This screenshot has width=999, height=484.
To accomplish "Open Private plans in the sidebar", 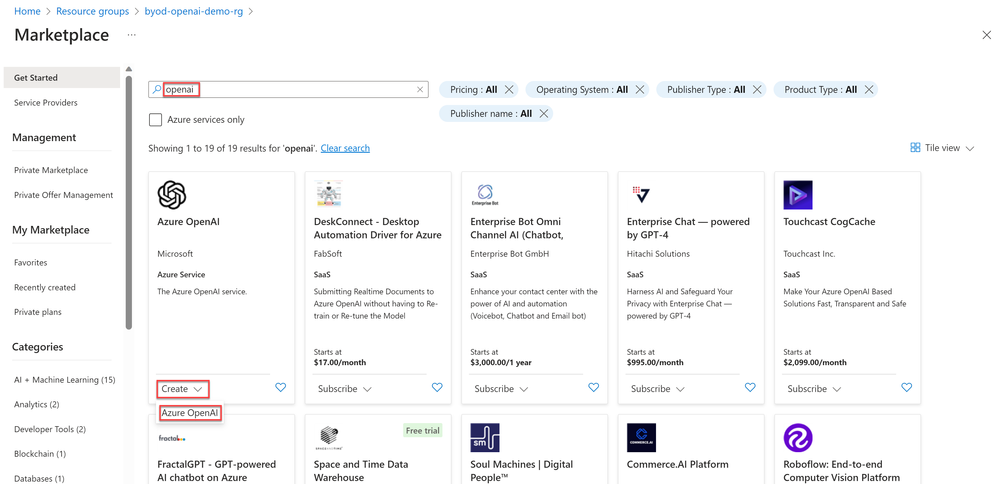I will 38,312.
